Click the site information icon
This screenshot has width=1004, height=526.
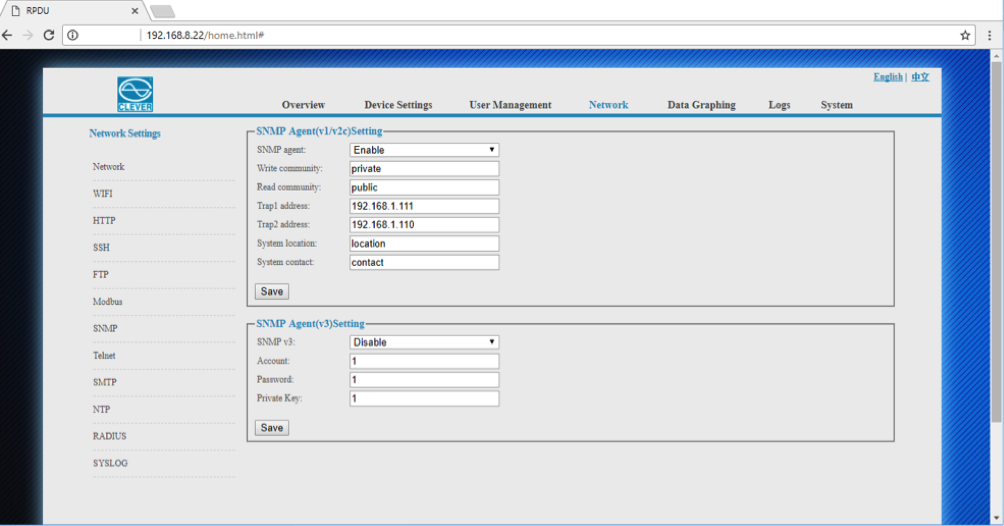tap(74, 34)
